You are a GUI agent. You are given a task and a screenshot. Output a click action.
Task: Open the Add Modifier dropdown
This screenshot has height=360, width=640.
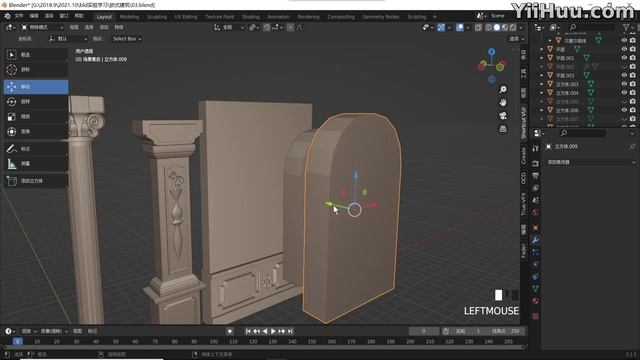point(591,162)
